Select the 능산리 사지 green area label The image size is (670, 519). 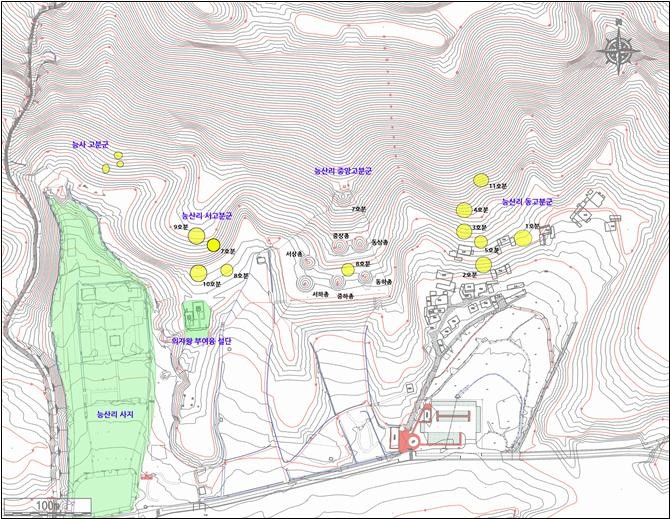click(x=115, y=414)
